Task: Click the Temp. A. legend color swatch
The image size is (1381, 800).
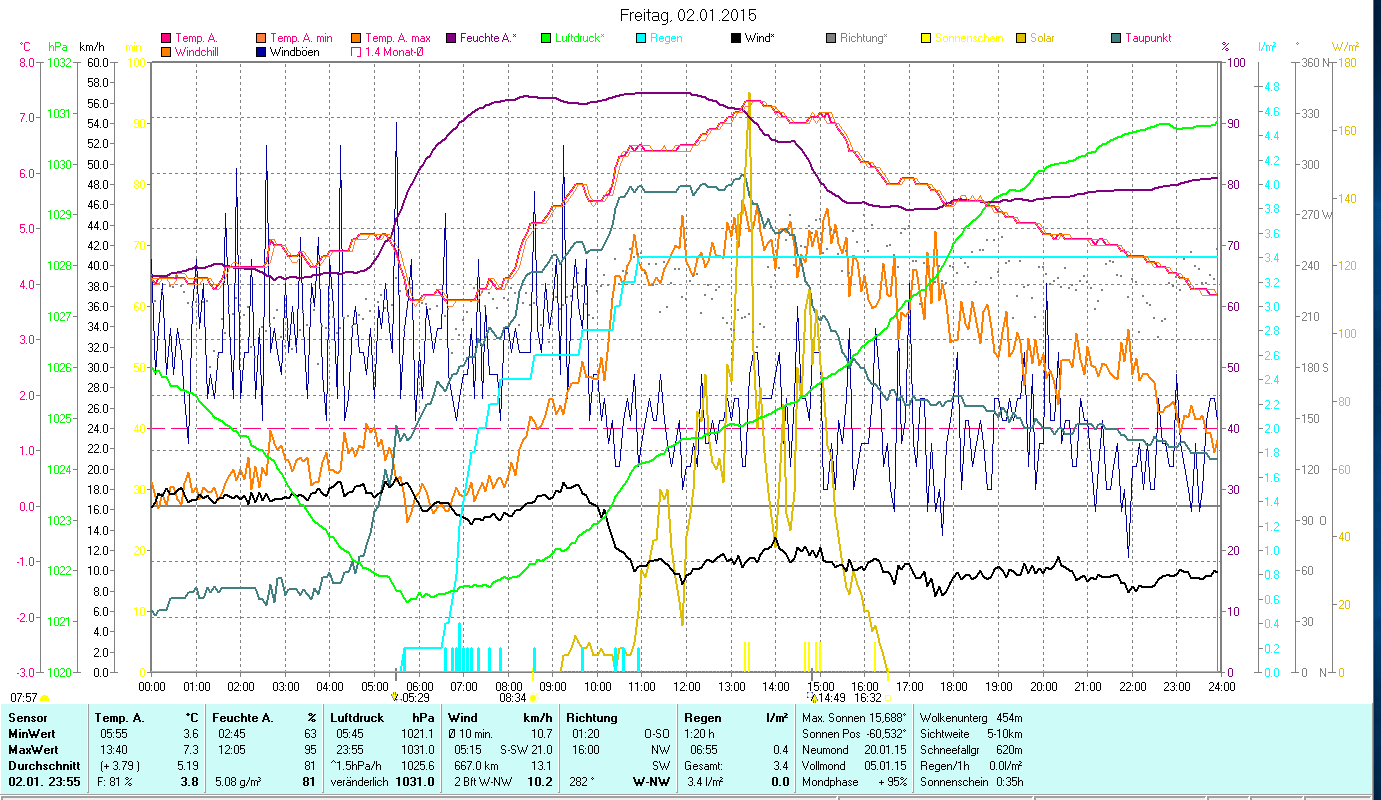Action: [166, 38]
